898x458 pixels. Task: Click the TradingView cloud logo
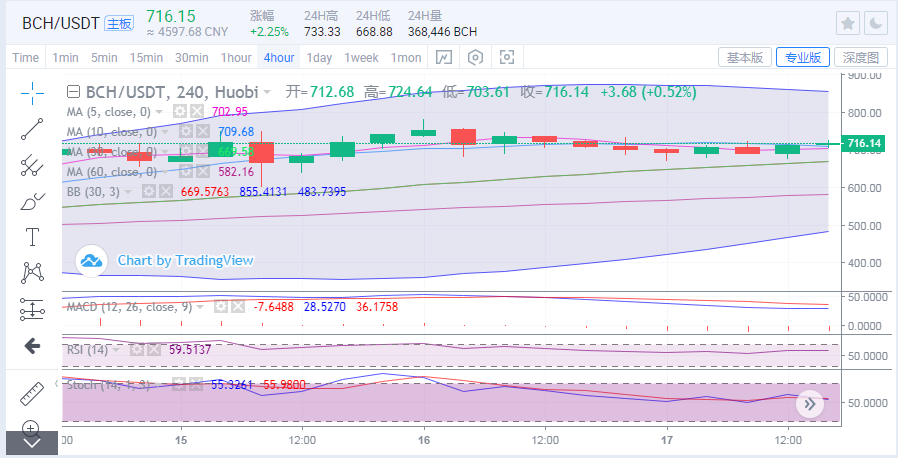click(x=92, y=260)
